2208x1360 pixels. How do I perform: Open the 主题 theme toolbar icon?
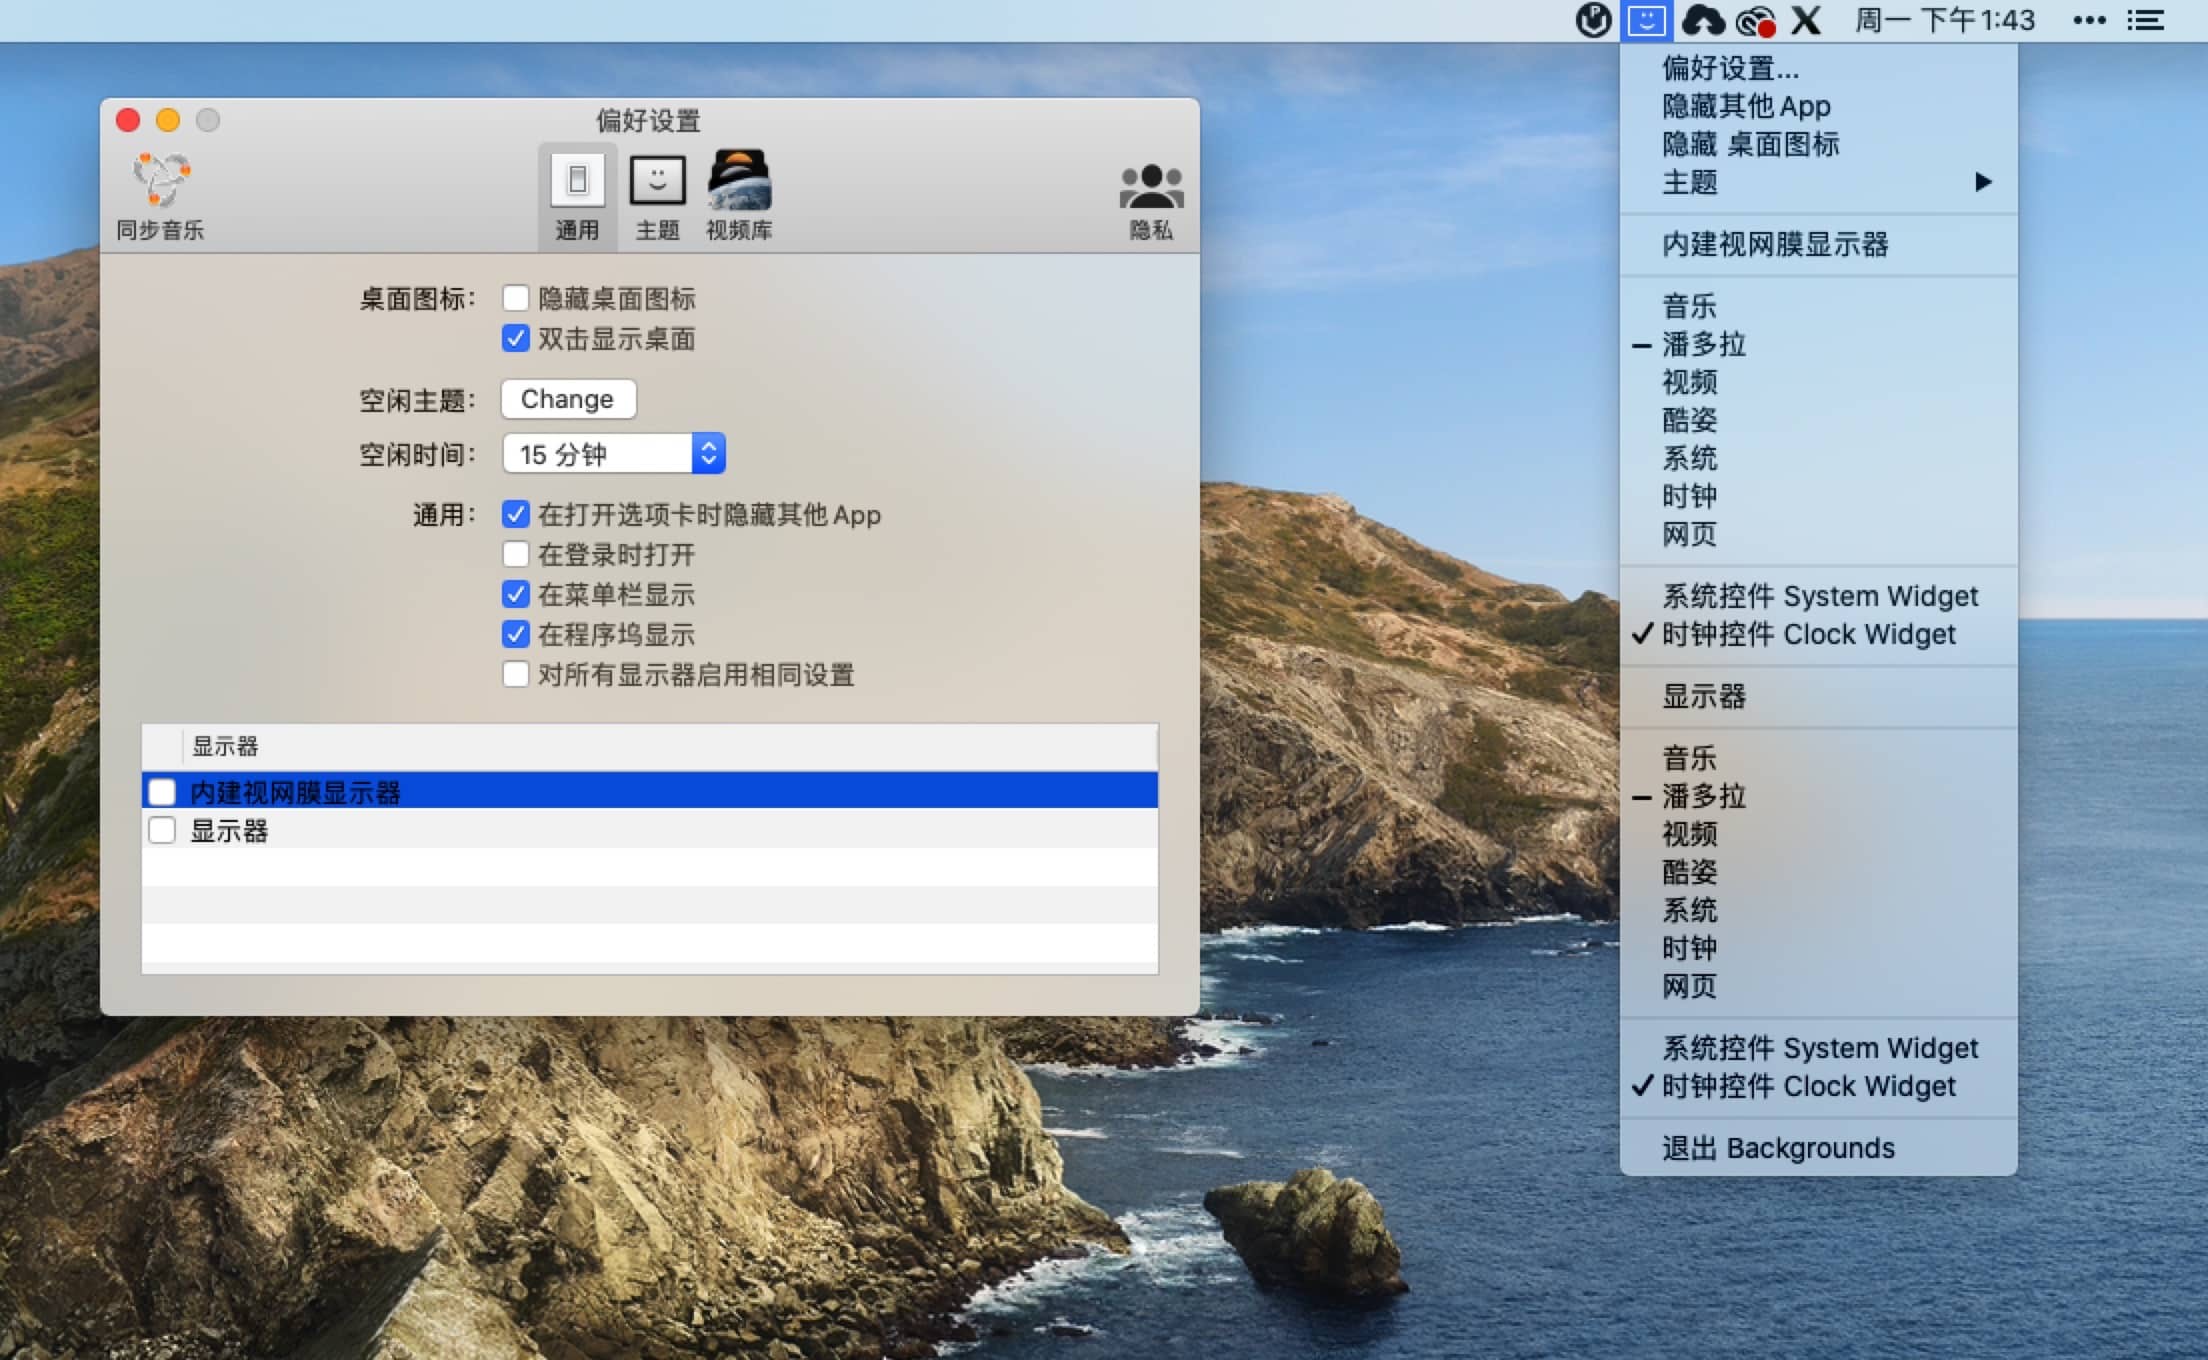(x=657, y=181)
